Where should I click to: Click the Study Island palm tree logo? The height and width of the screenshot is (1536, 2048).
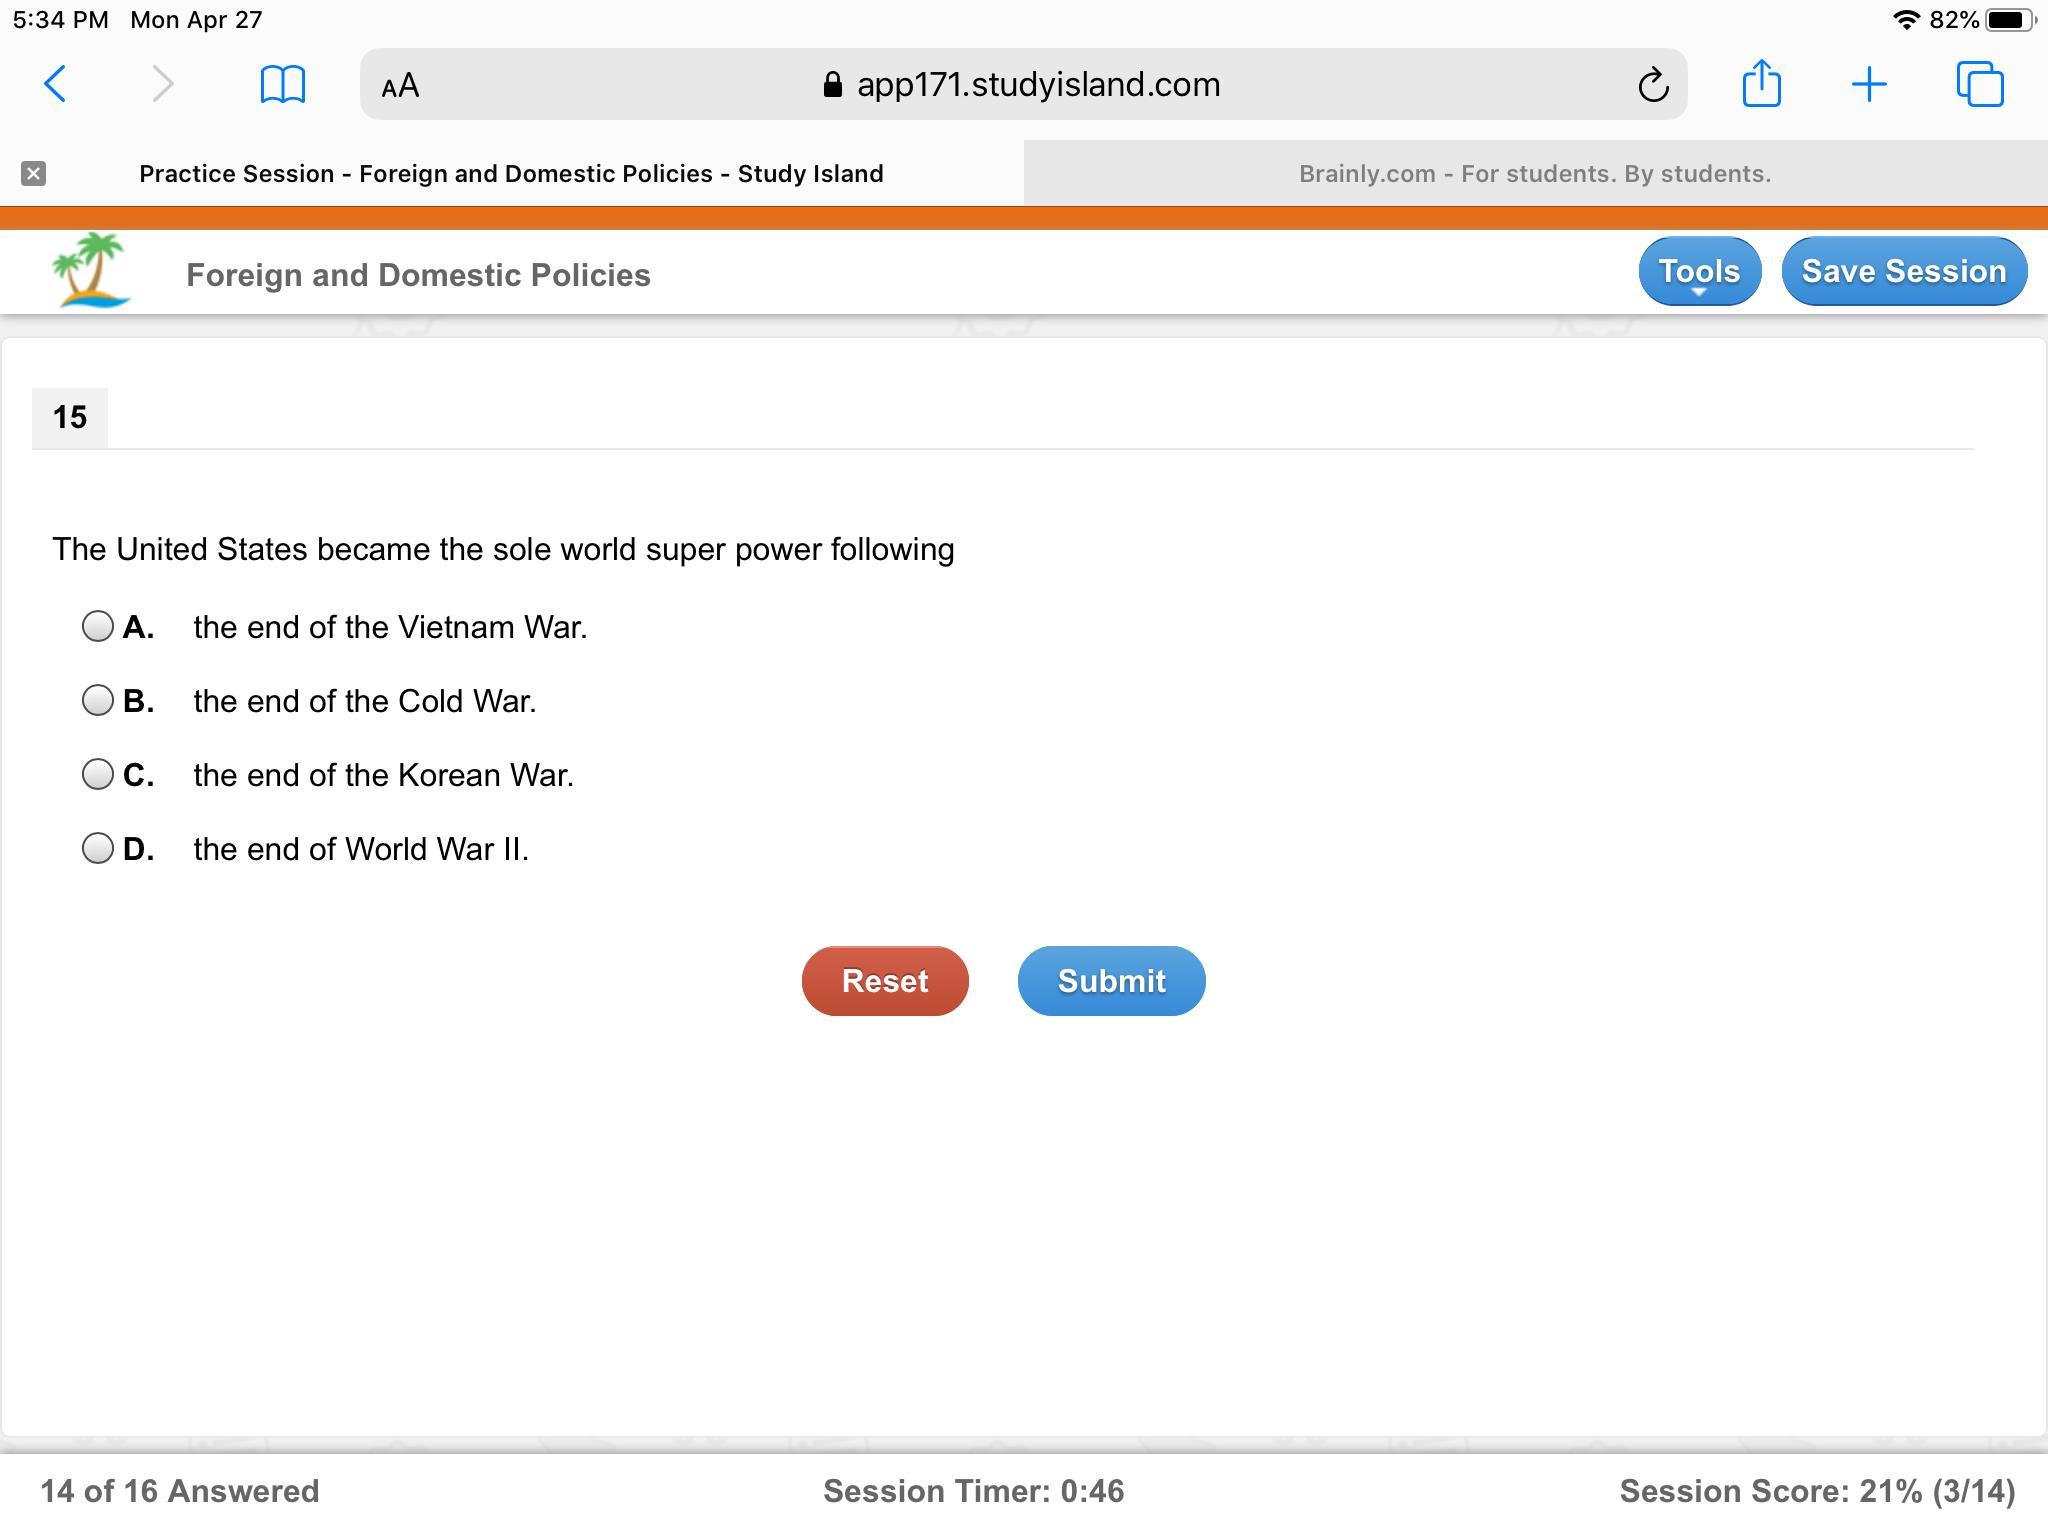point(91,270)
